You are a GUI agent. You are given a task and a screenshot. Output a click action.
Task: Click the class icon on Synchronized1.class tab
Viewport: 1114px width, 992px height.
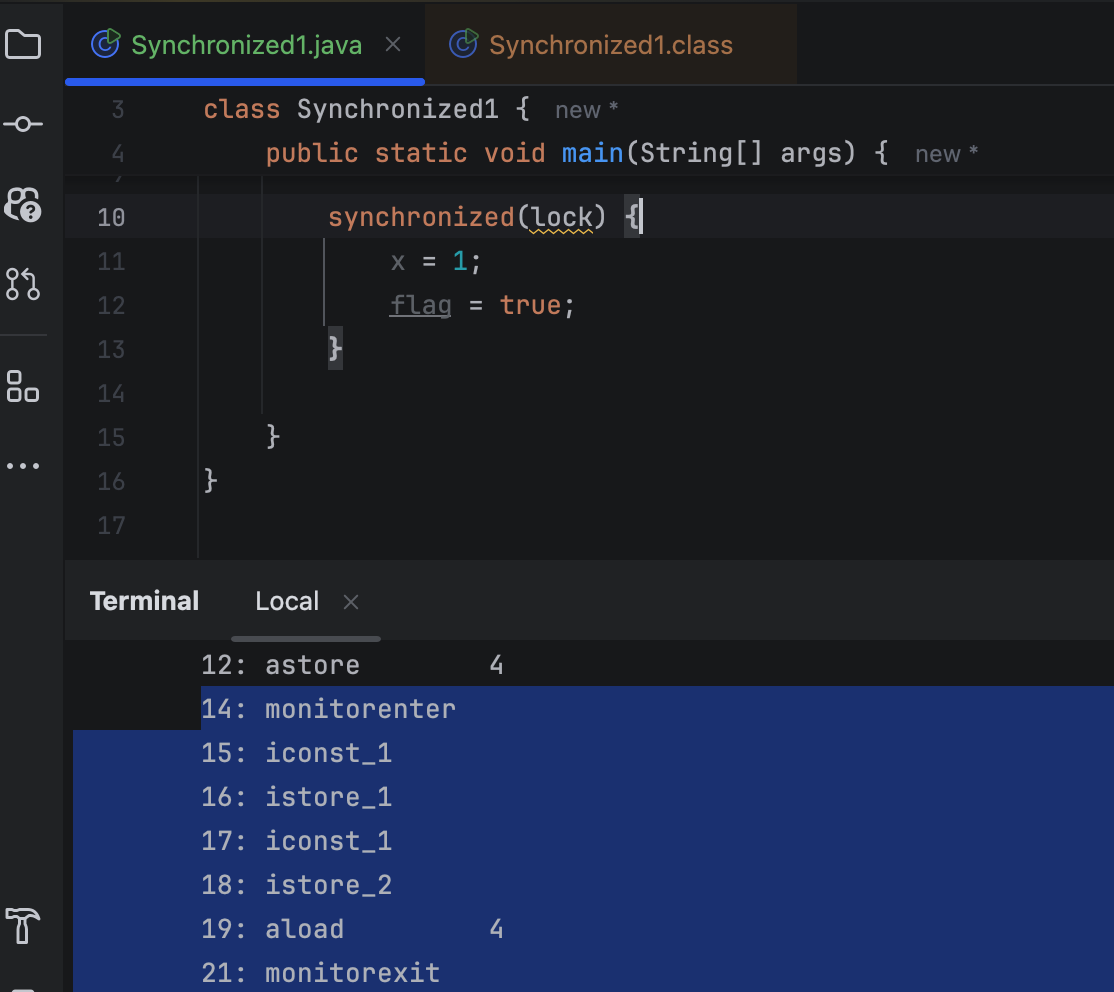click(463, 43)
